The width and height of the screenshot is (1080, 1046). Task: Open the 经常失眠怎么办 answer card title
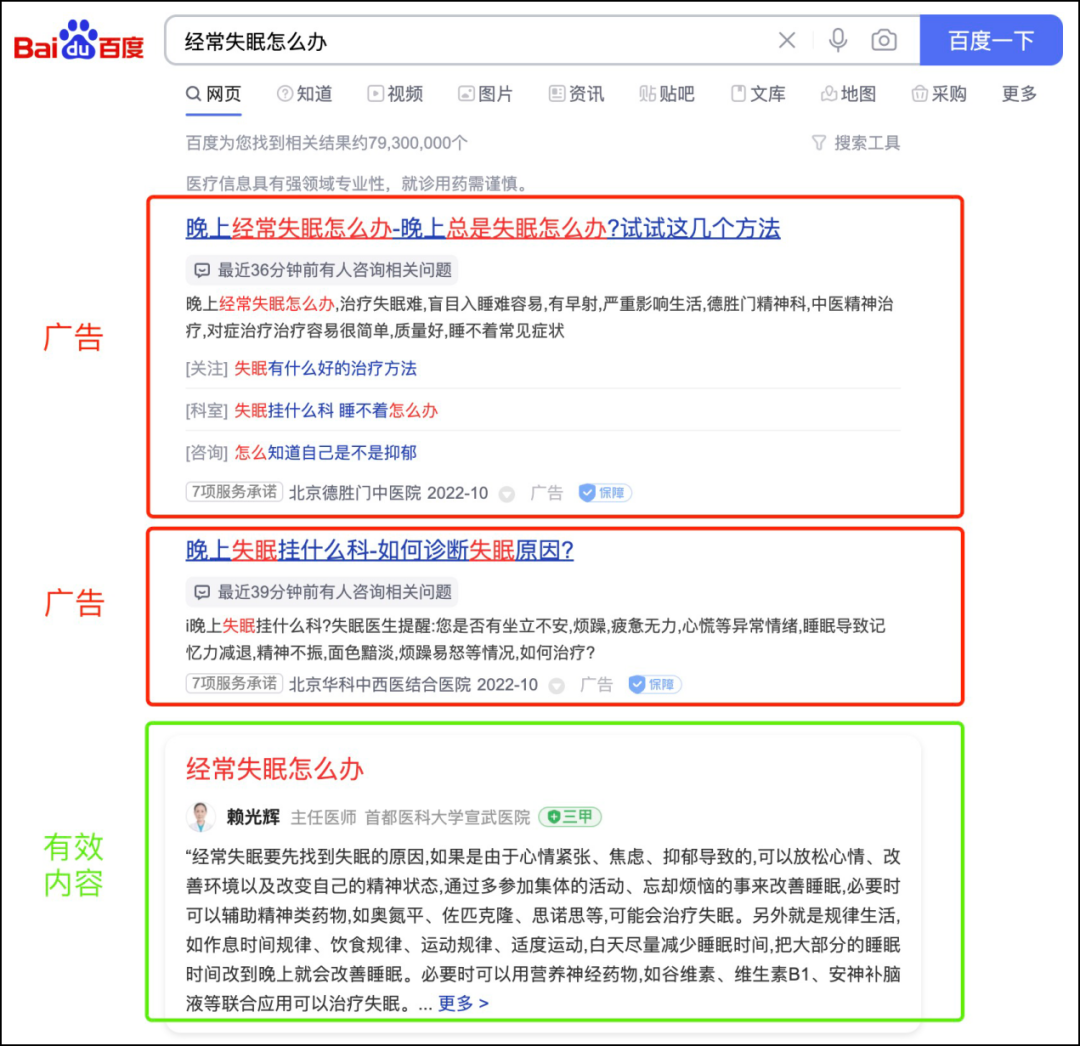[275, 768]
